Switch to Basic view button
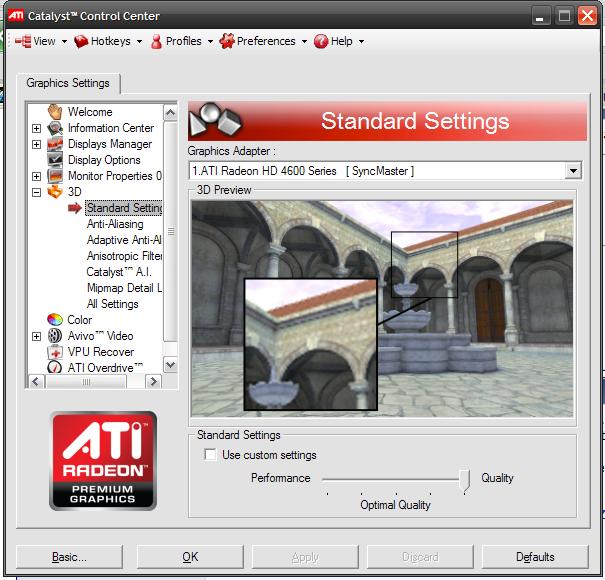The width and height of the screenshot is (605, 580). [x=69, y=557]
